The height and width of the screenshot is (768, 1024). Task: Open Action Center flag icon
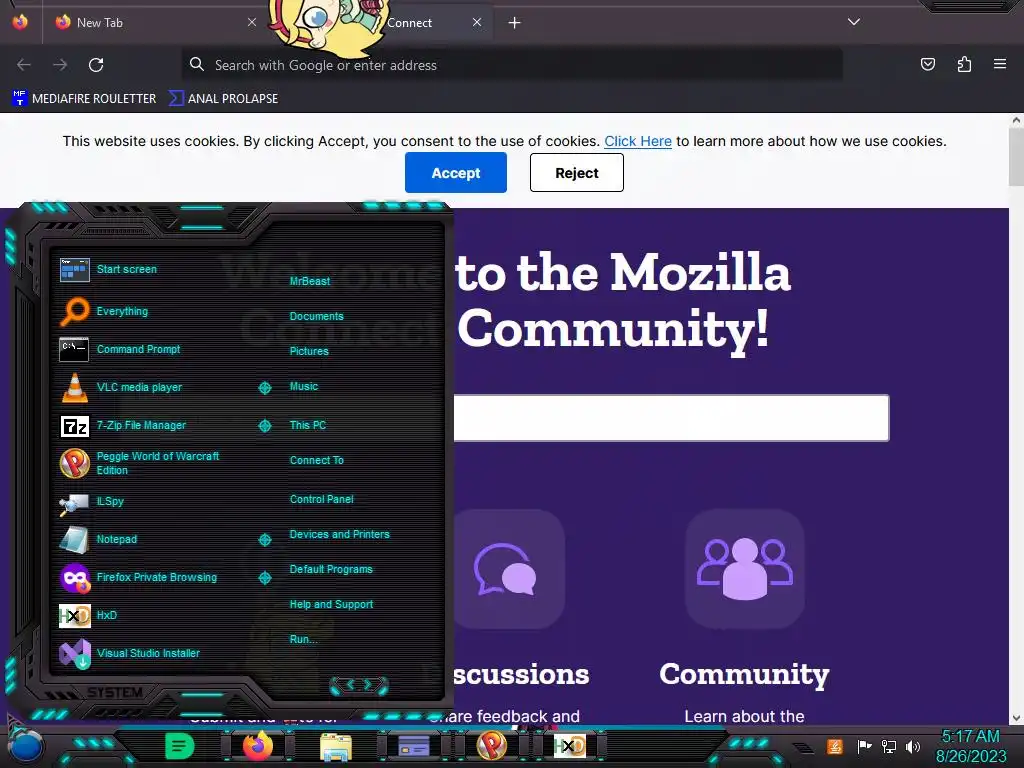point(864,746)
